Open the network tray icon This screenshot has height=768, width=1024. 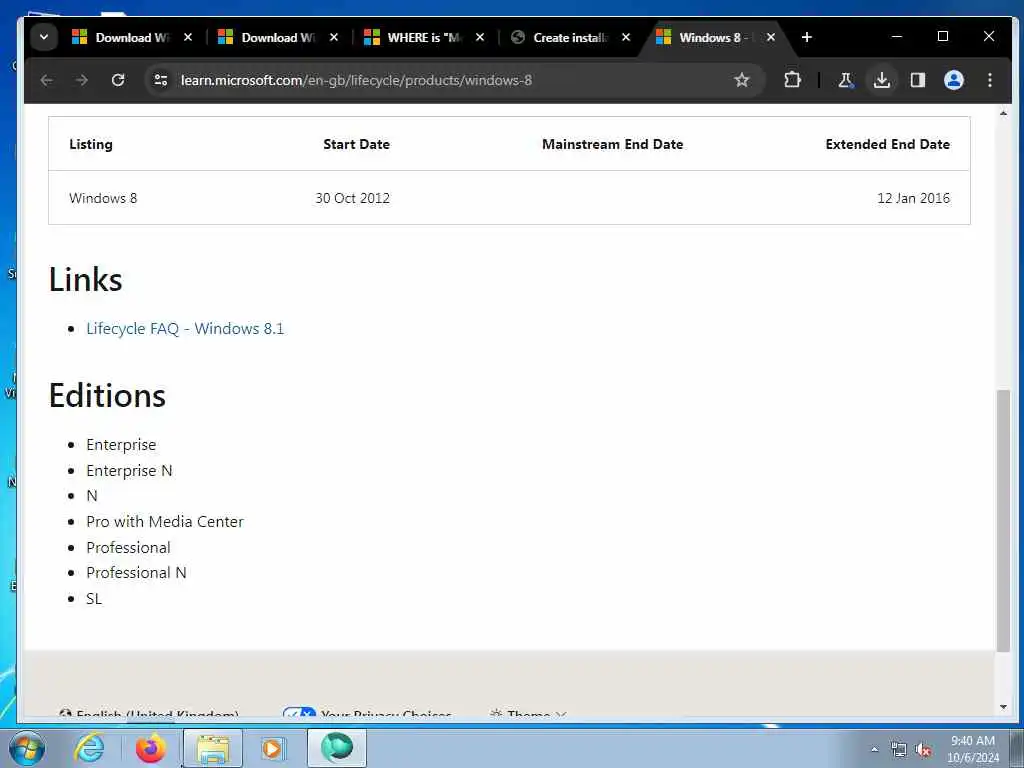(899, 750)
